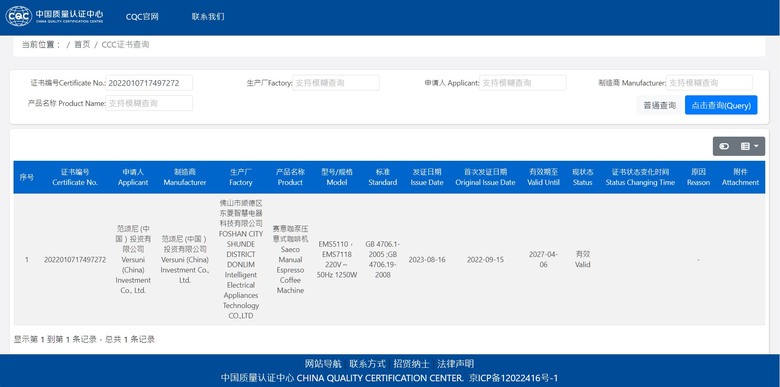Focus the 生产厂 Factory input field
This screenshot has height=387, width=780.
click(x=336, y=83)
